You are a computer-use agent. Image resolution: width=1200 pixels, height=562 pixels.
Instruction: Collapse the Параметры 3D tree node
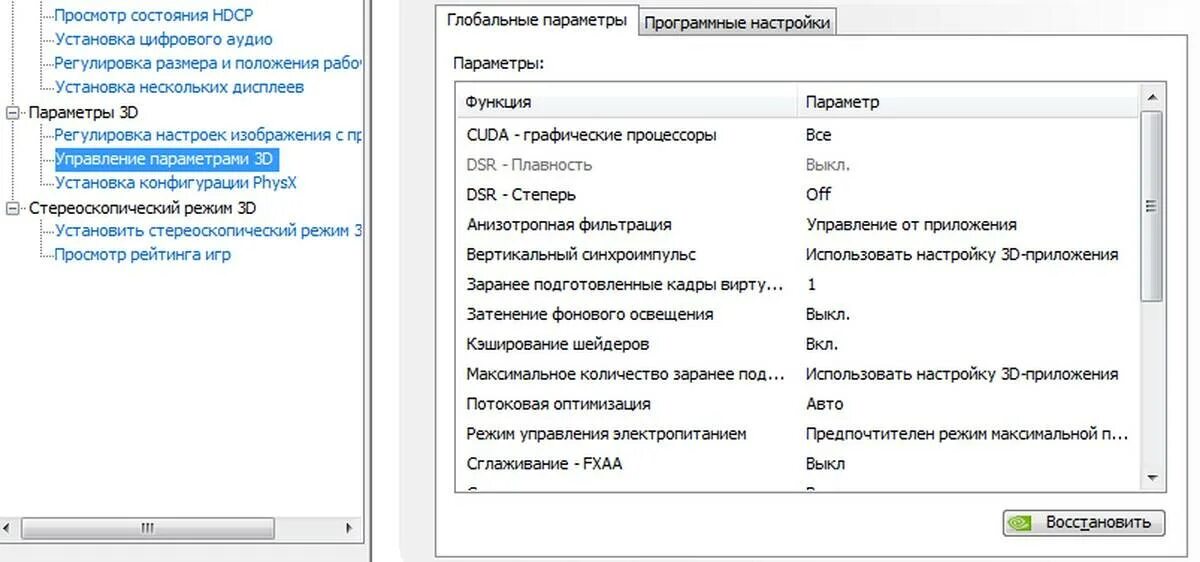point(13,112)
